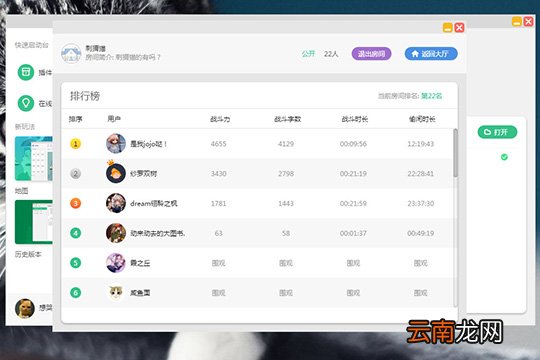Click cat avatar of the rank 6 user

click(x=116, y=293)
